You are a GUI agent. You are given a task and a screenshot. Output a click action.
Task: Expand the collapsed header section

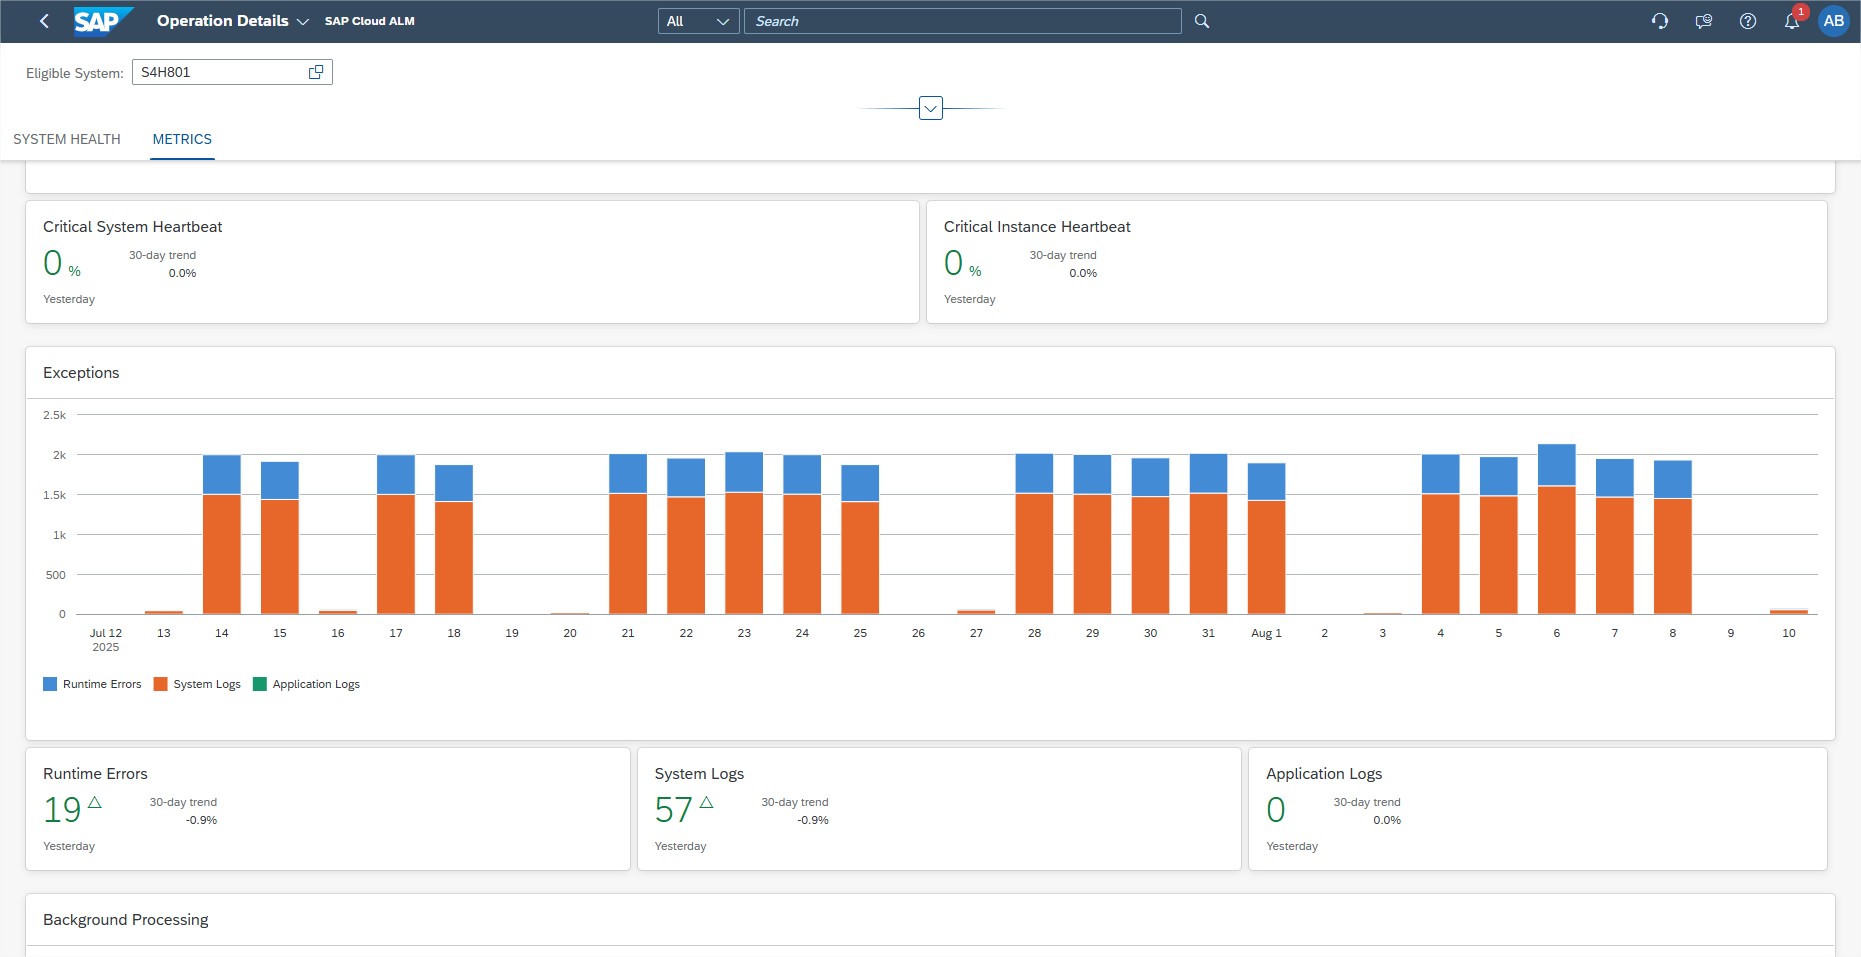[931, 108]
